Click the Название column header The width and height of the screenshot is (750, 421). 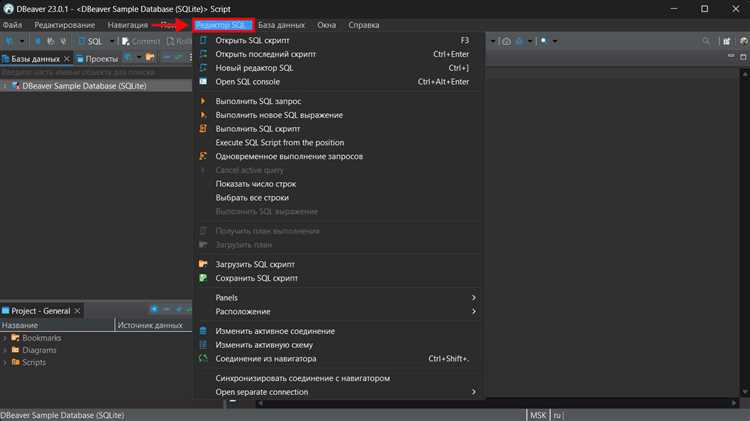[x=57, y=325]
